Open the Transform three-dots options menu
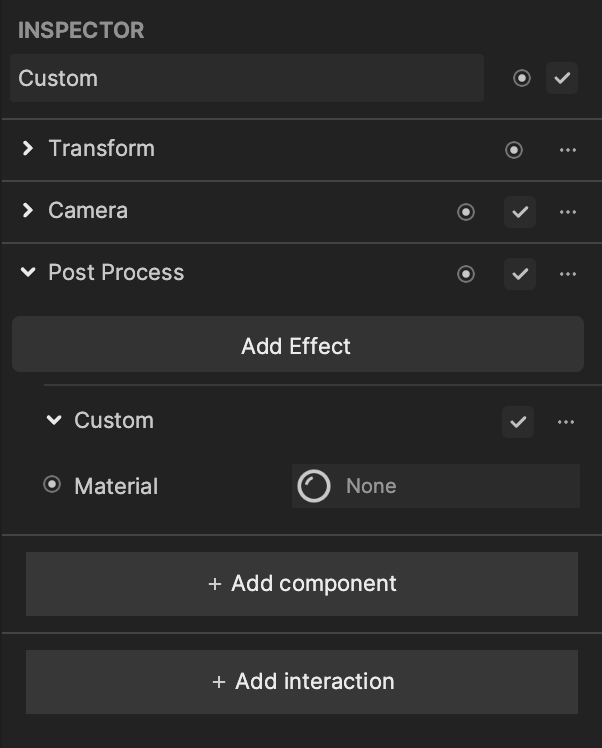The image size is (602, 748). click(567, 150)
